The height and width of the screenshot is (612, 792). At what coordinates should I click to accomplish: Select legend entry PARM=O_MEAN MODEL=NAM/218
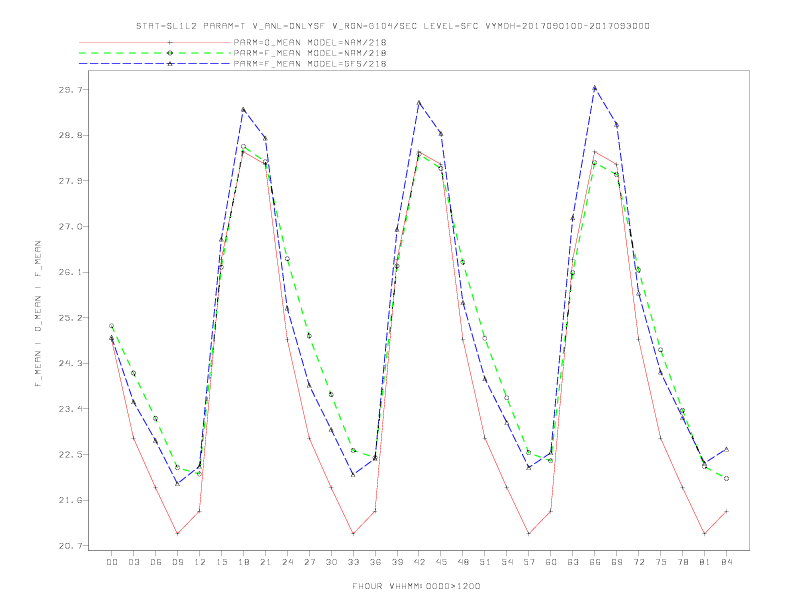tap(310, 42)
